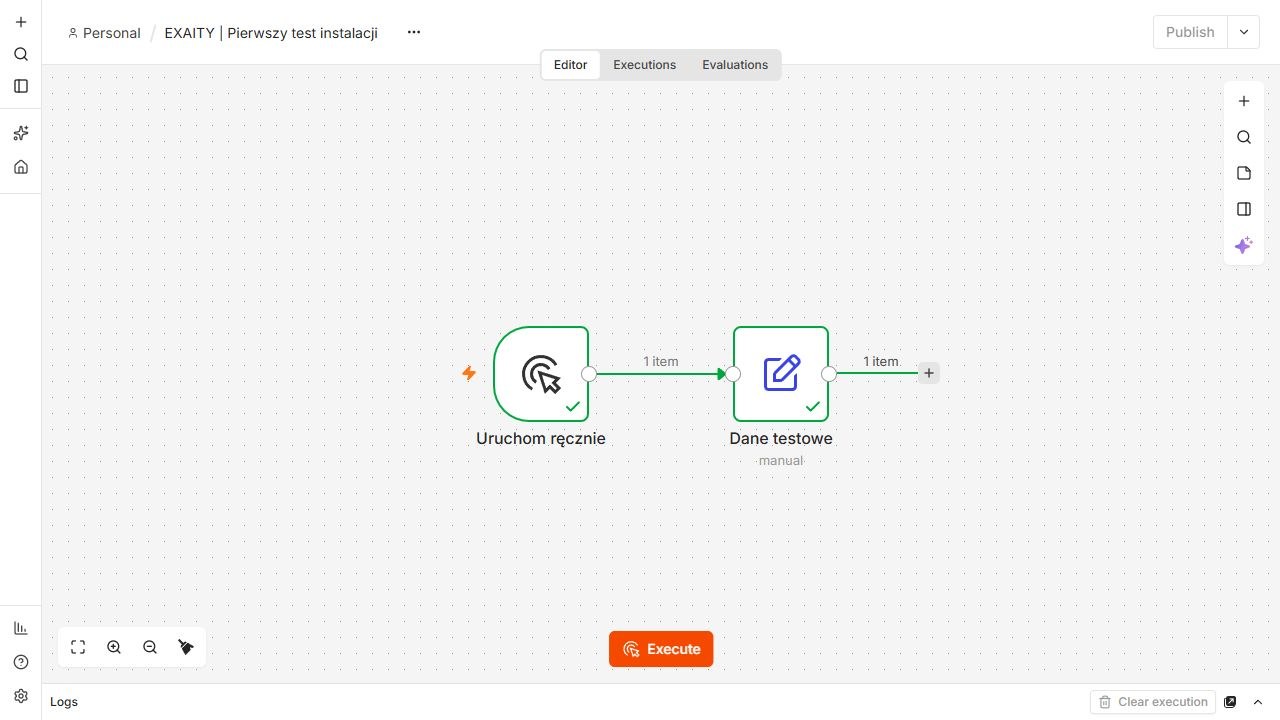The image size is (1280, 720).
Task: Tidy up workflow with broom icon
Action: [186, 647]
